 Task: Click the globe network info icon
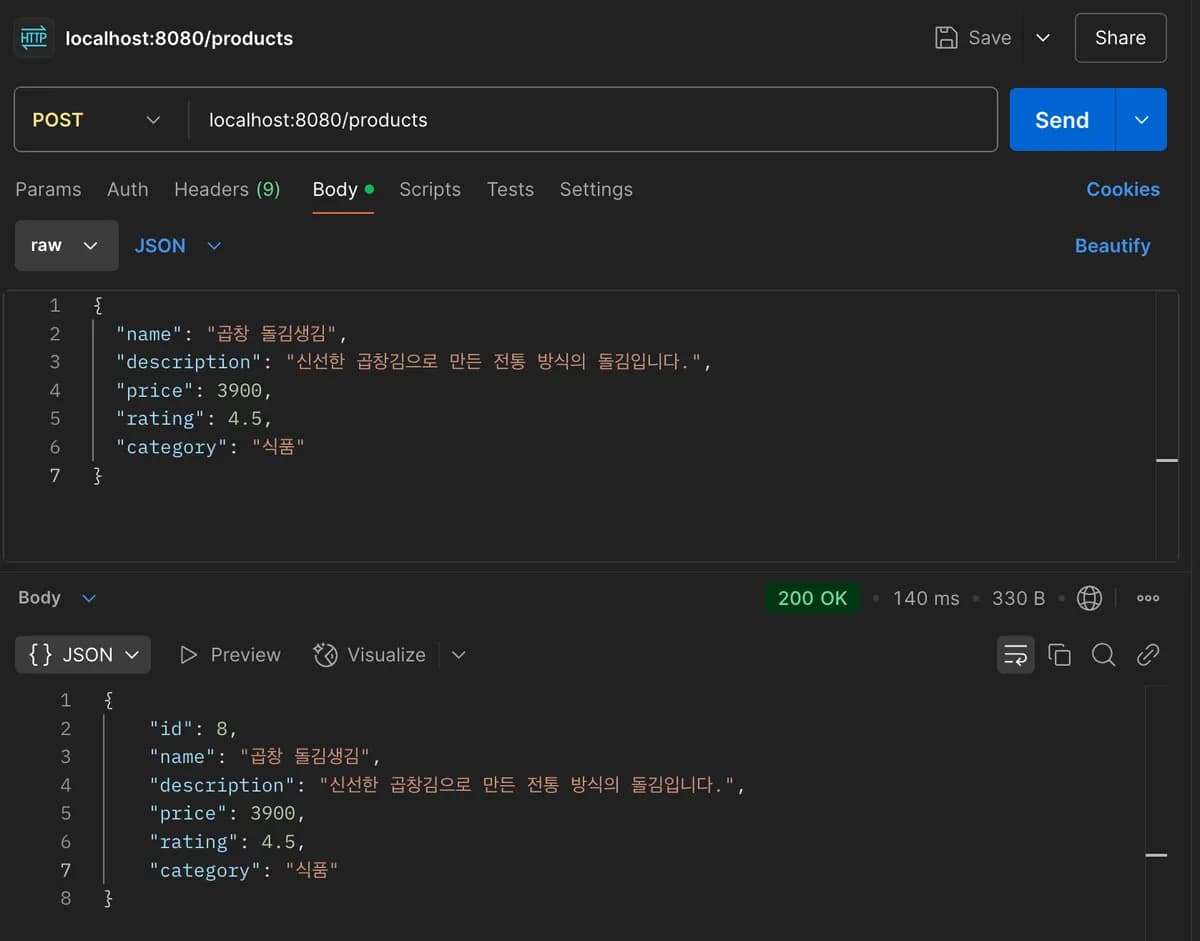1089,598
